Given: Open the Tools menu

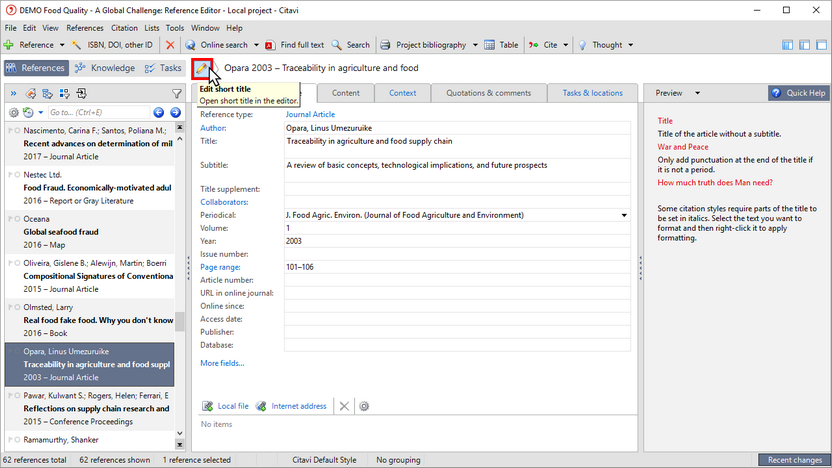Looking at the screenshot, I should (175, 28).
